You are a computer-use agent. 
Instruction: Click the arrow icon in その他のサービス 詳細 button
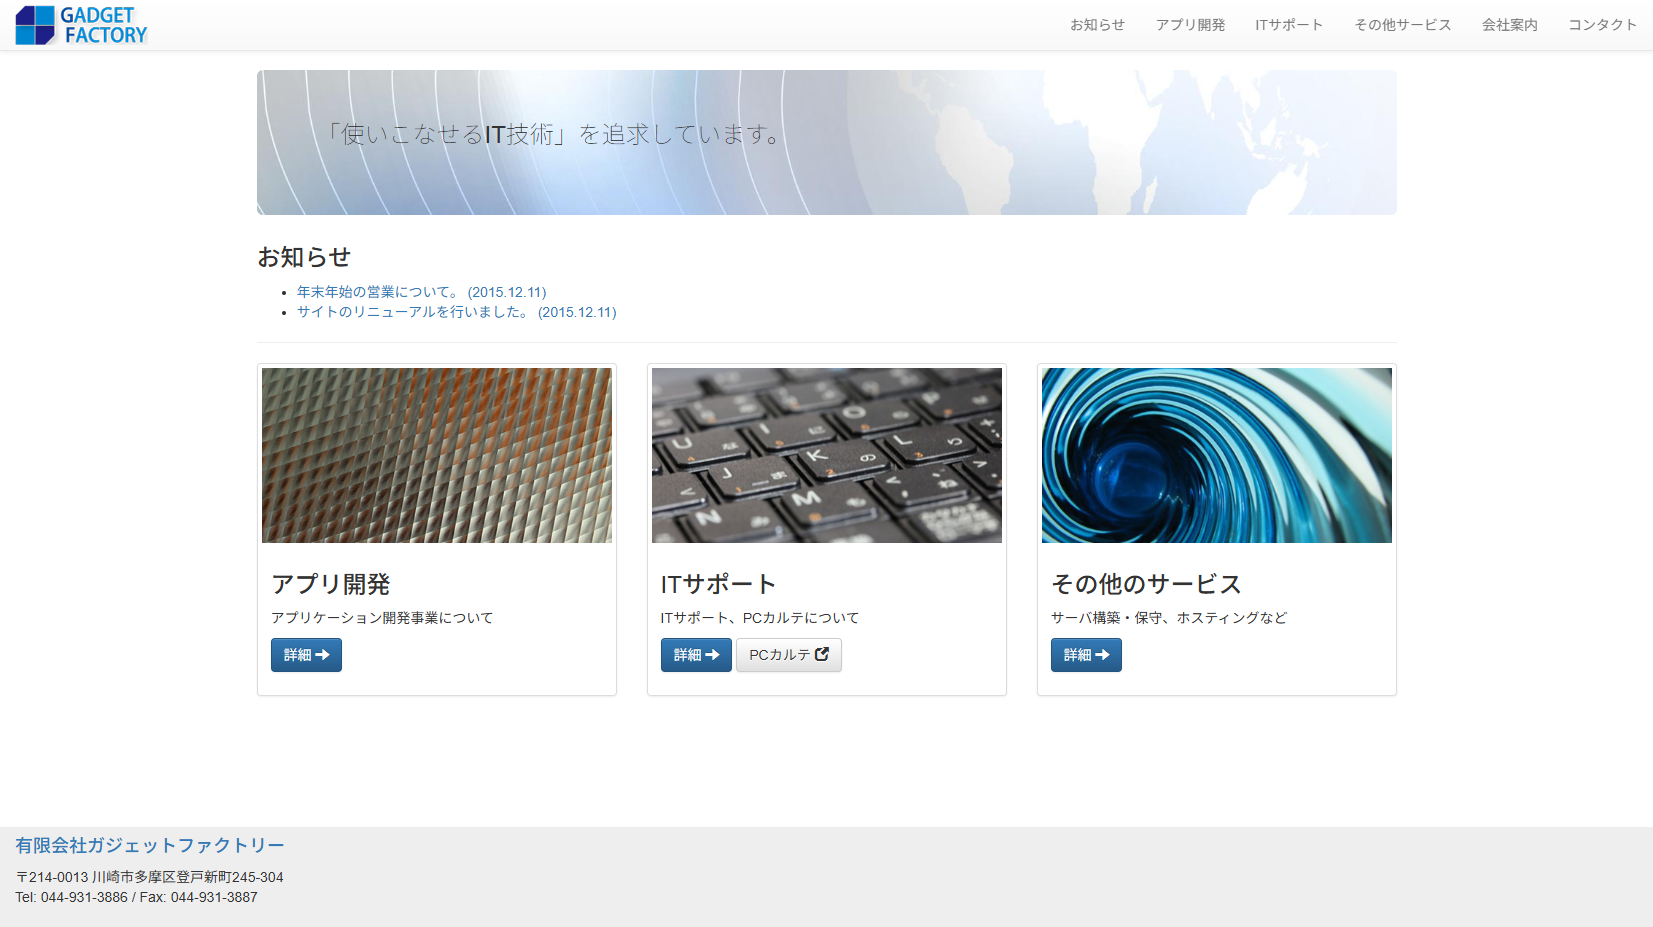pyautogui.click(x=1102, y=655)
